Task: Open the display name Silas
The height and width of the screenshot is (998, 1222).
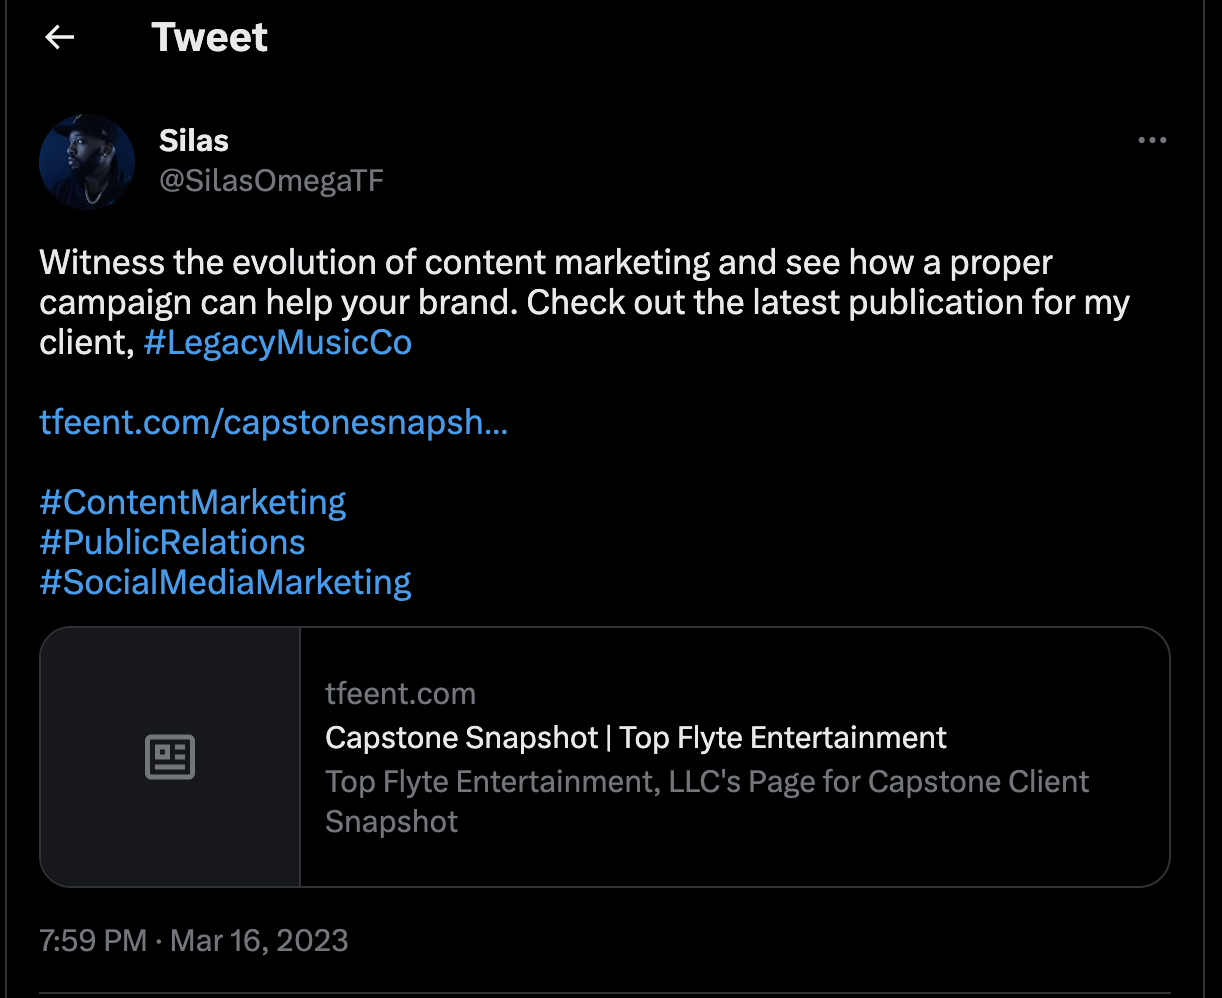Action: [194, 141]
